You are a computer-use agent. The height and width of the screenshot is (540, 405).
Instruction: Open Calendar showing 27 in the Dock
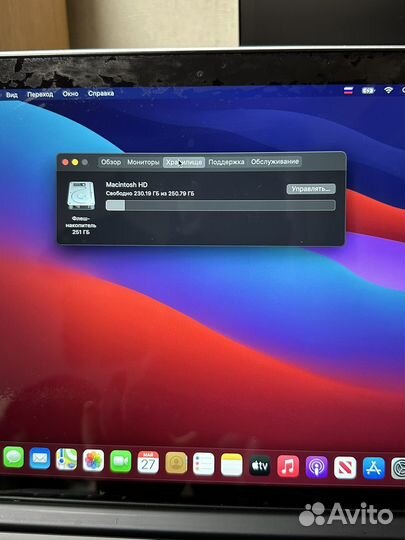pos(148,462)
